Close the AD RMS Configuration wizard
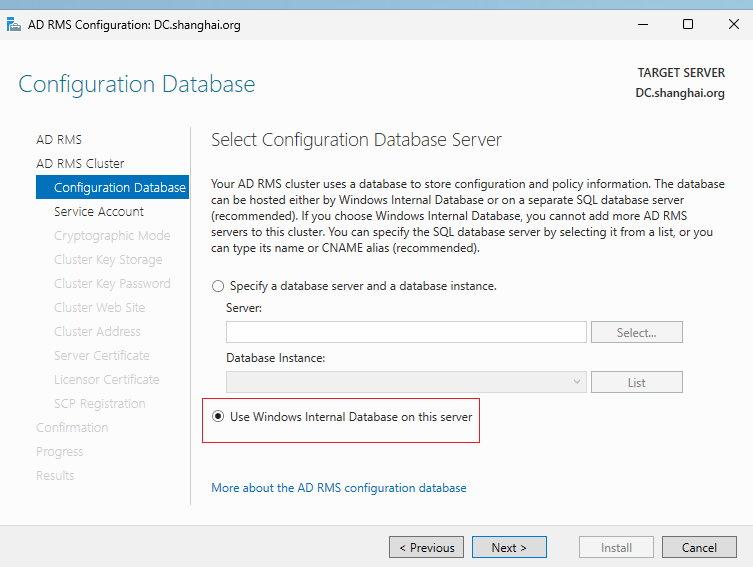Viewport: 753px width, 567px height. [x=733, y=24]
